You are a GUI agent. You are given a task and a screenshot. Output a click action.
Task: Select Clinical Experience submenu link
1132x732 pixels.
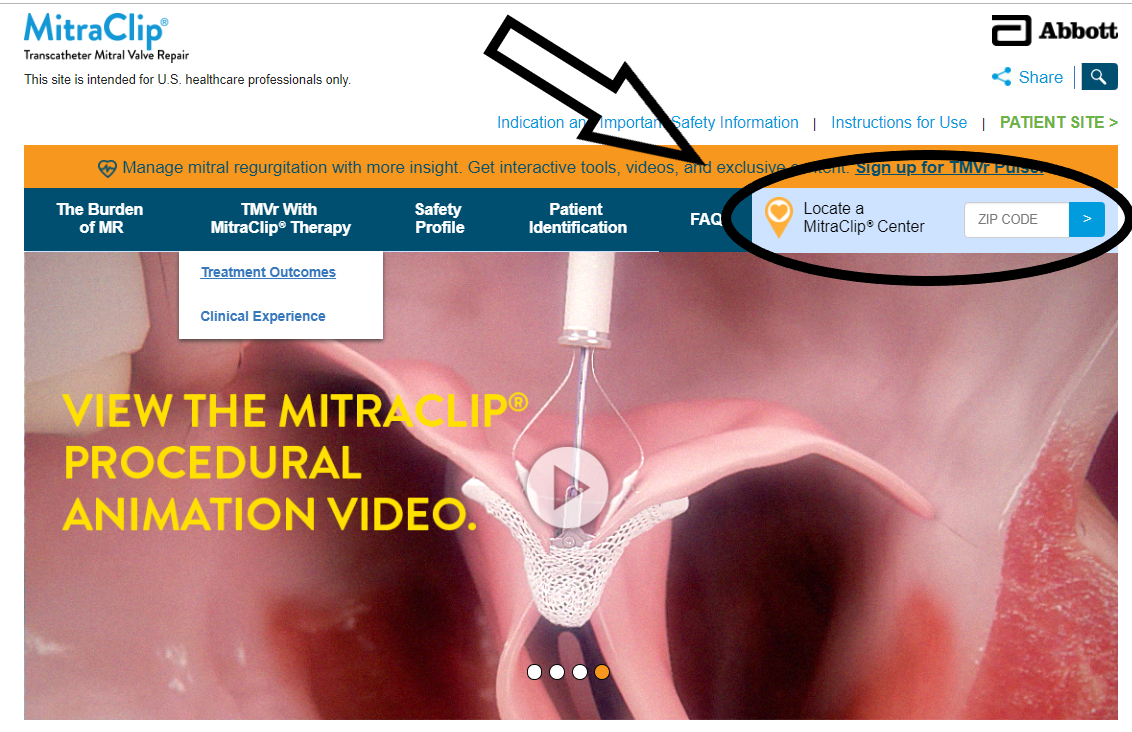pyautogui.click(x=263, y=316)
